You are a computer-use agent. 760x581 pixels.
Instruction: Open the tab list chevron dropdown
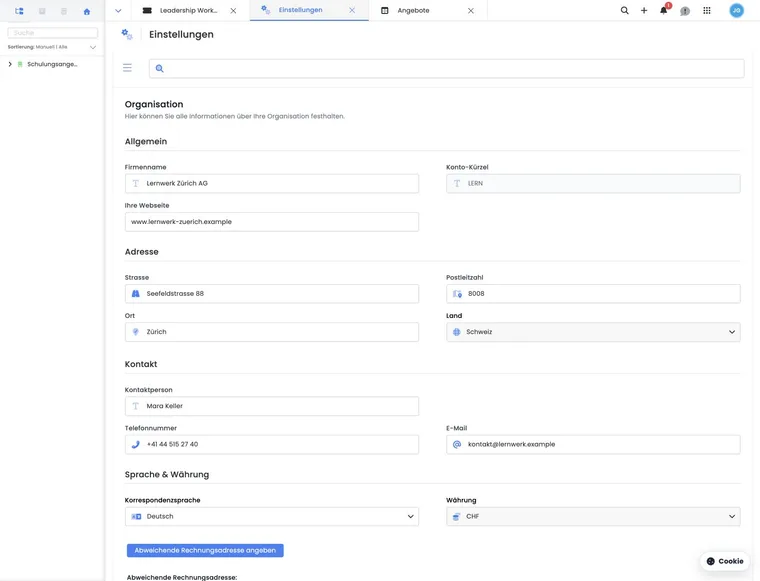pyautogui.click(x=118, y=11)
